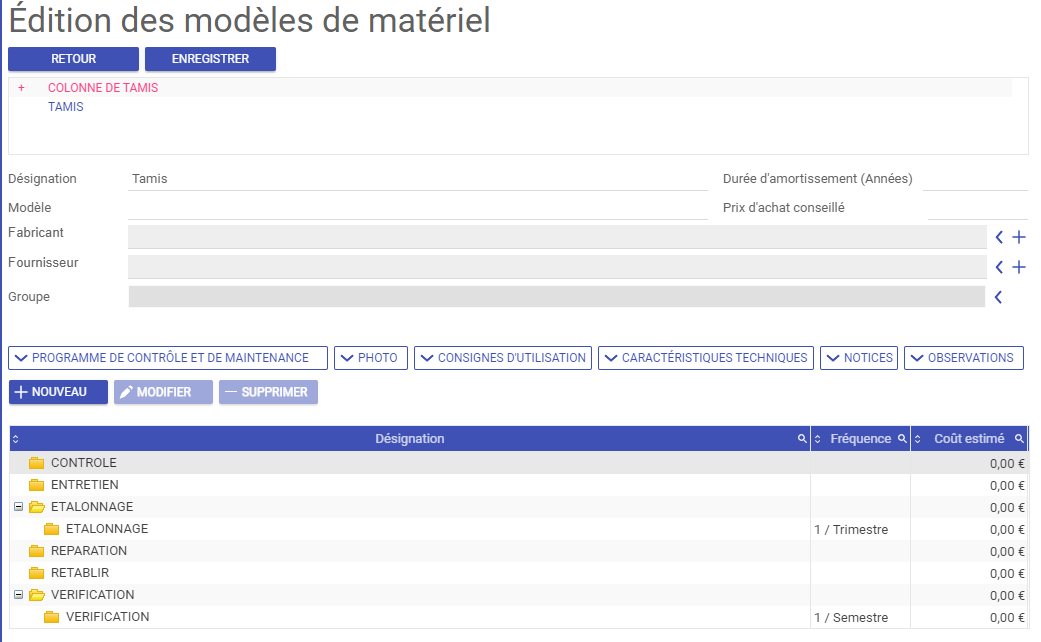Focus Prix d'achat conseillé field
The image size is (1041, 642).
click(x=977, y=208)
